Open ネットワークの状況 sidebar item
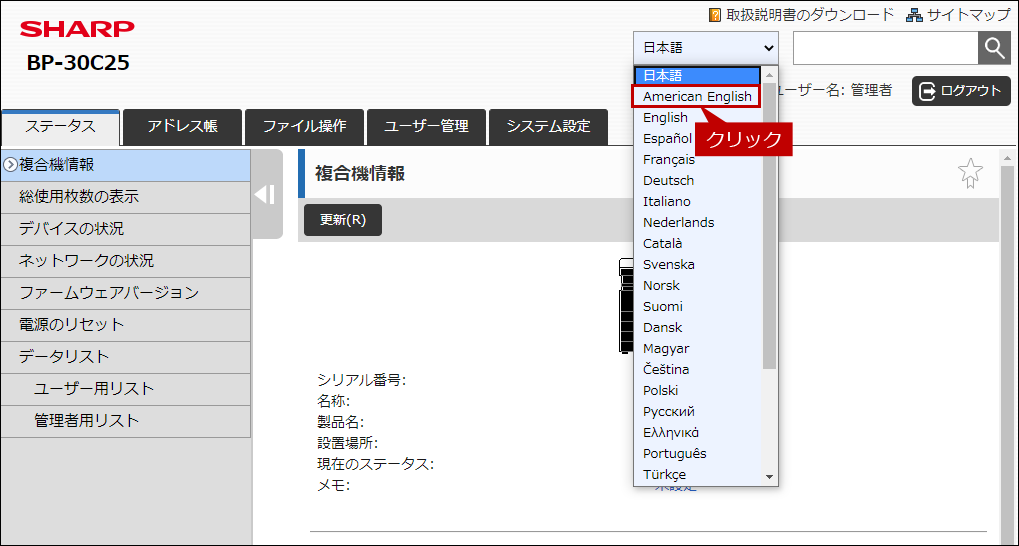Viewport: 1019px width, 546px height. point(125,261)
